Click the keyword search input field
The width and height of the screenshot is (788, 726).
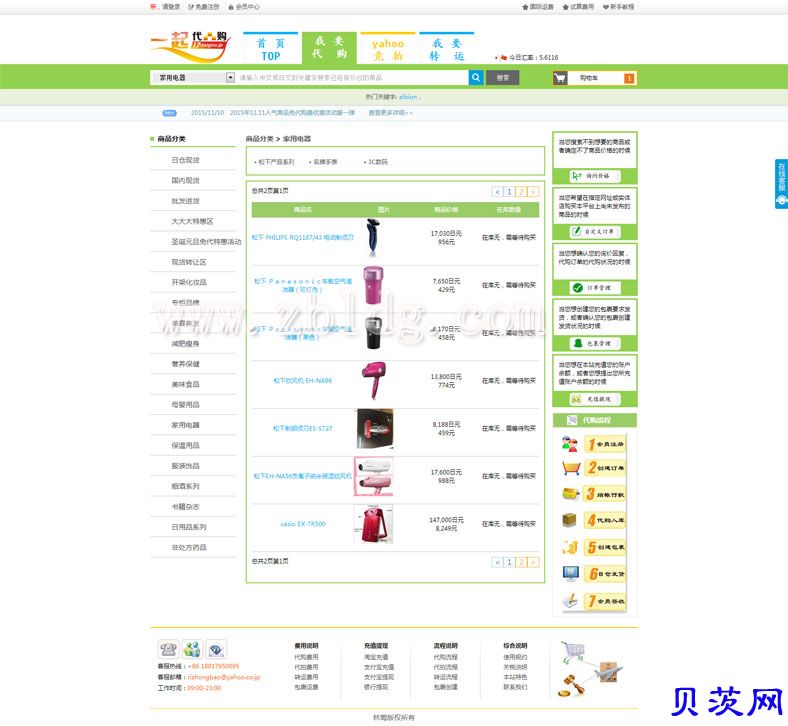click(x=352, y=77)
